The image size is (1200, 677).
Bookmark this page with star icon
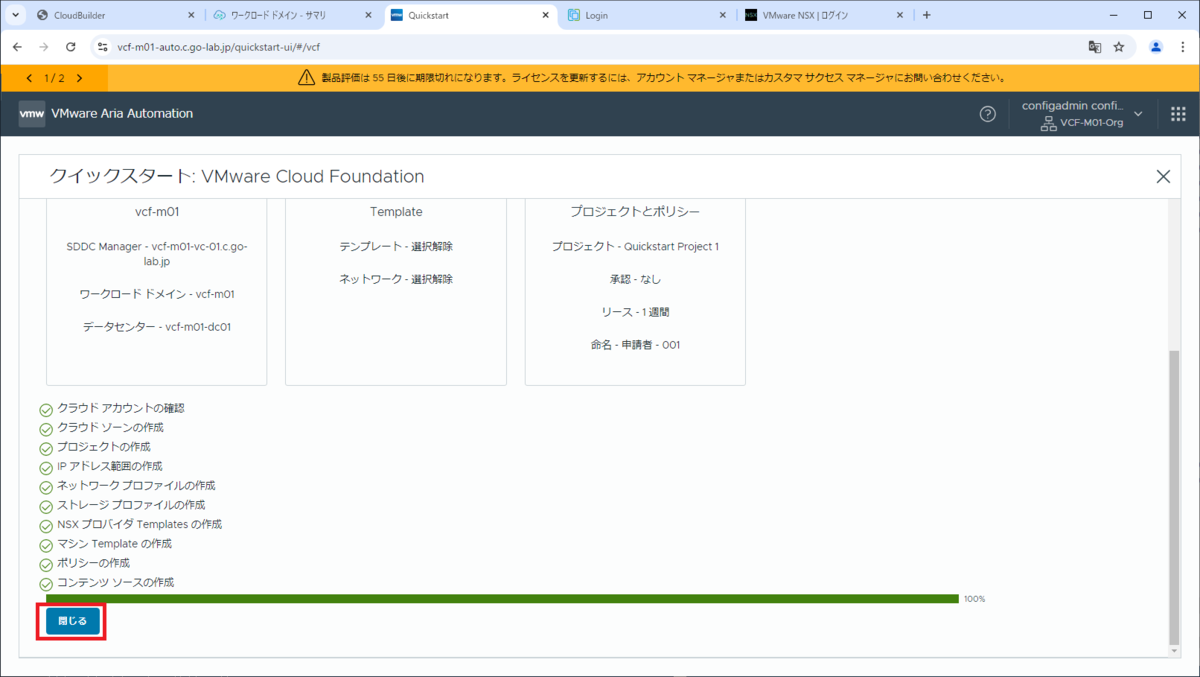[x=1119, y=47]
